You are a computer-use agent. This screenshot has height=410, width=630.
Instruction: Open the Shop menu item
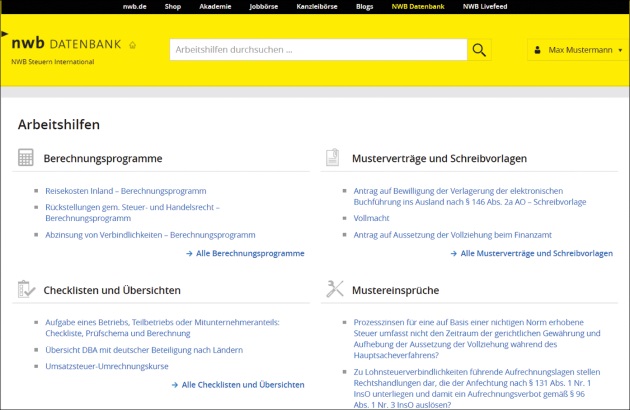pos(173,6)
